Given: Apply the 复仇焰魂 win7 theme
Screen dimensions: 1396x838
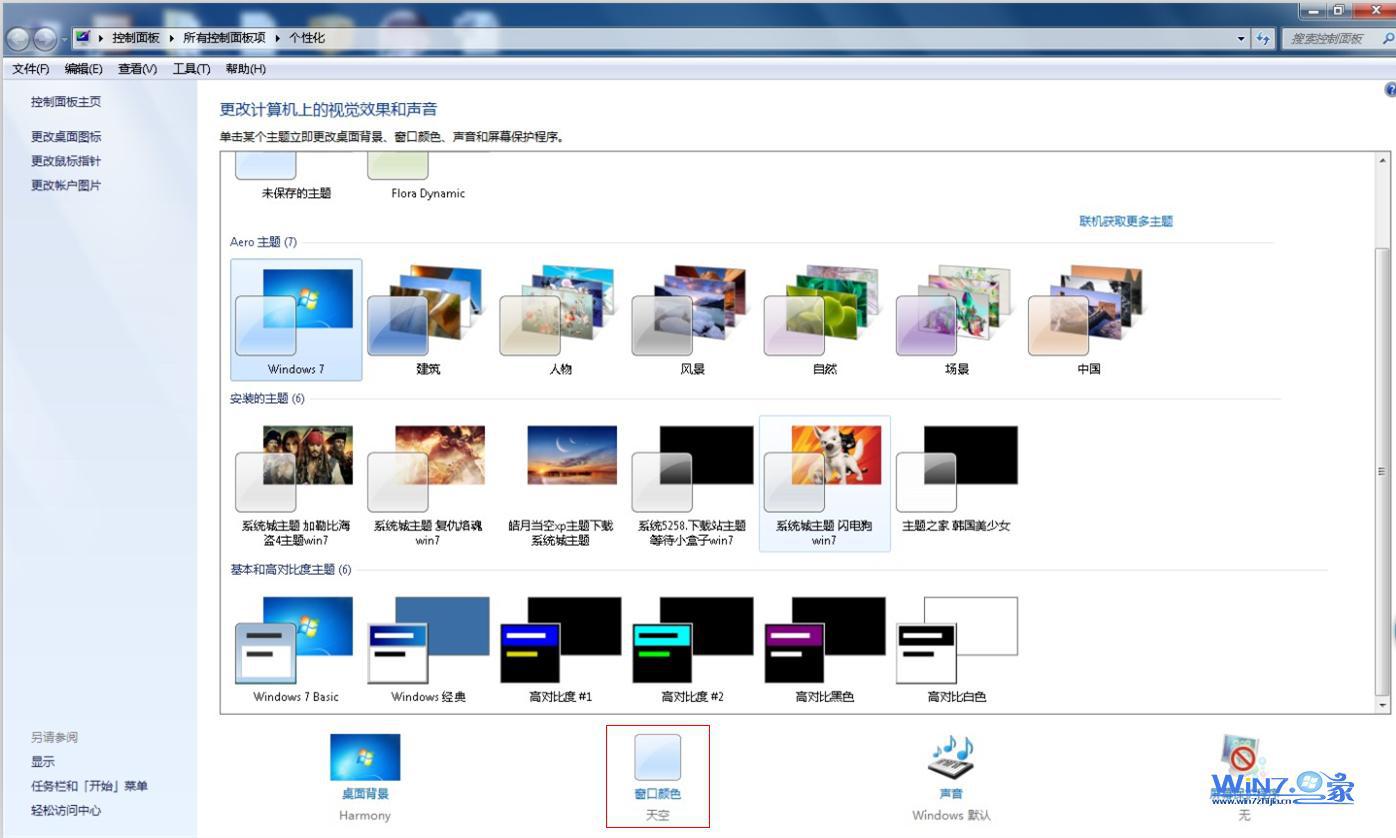Looking at the screenshot, I should (x=428, y=484).
